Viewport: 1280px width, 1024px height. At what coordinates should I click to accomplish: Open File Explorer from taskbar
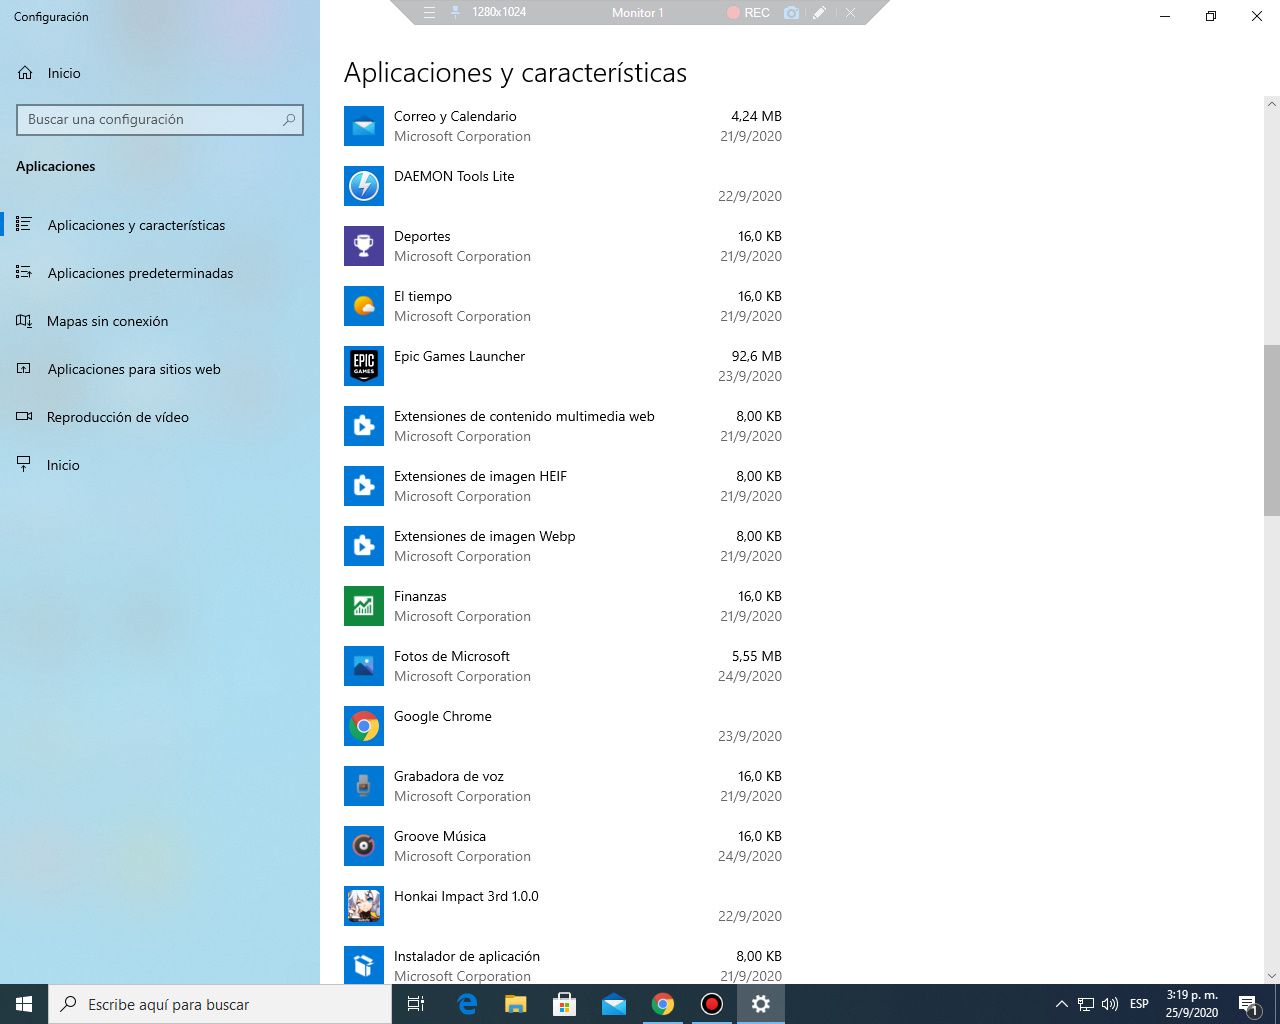515,1004
